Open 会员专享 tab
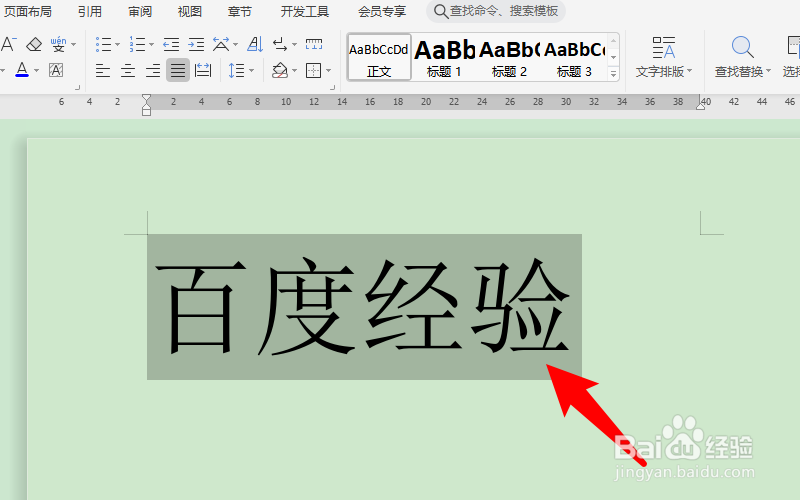Screen dimensions: 800x500 tap(382, 11)
